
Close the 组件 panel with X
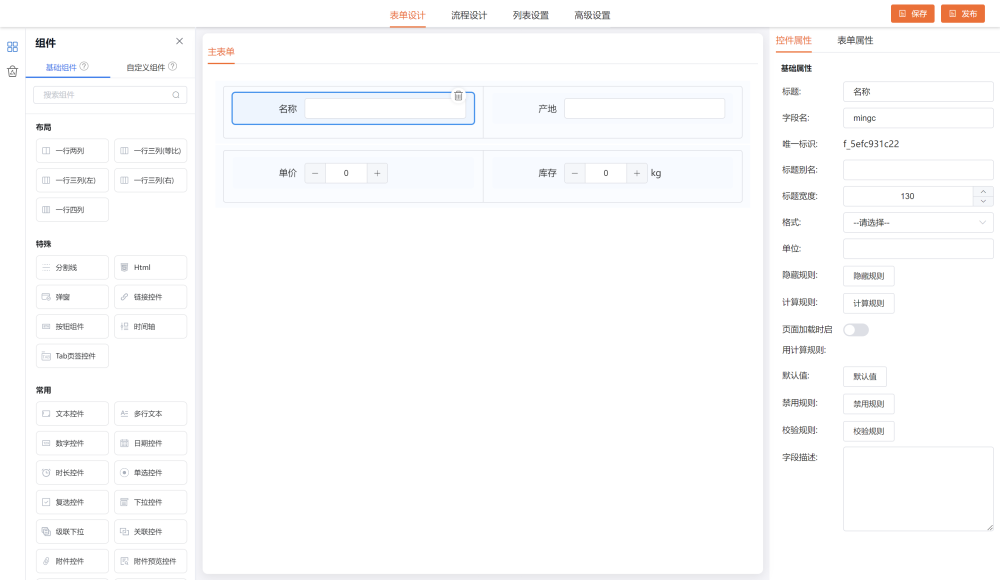(x=179, y=41)
